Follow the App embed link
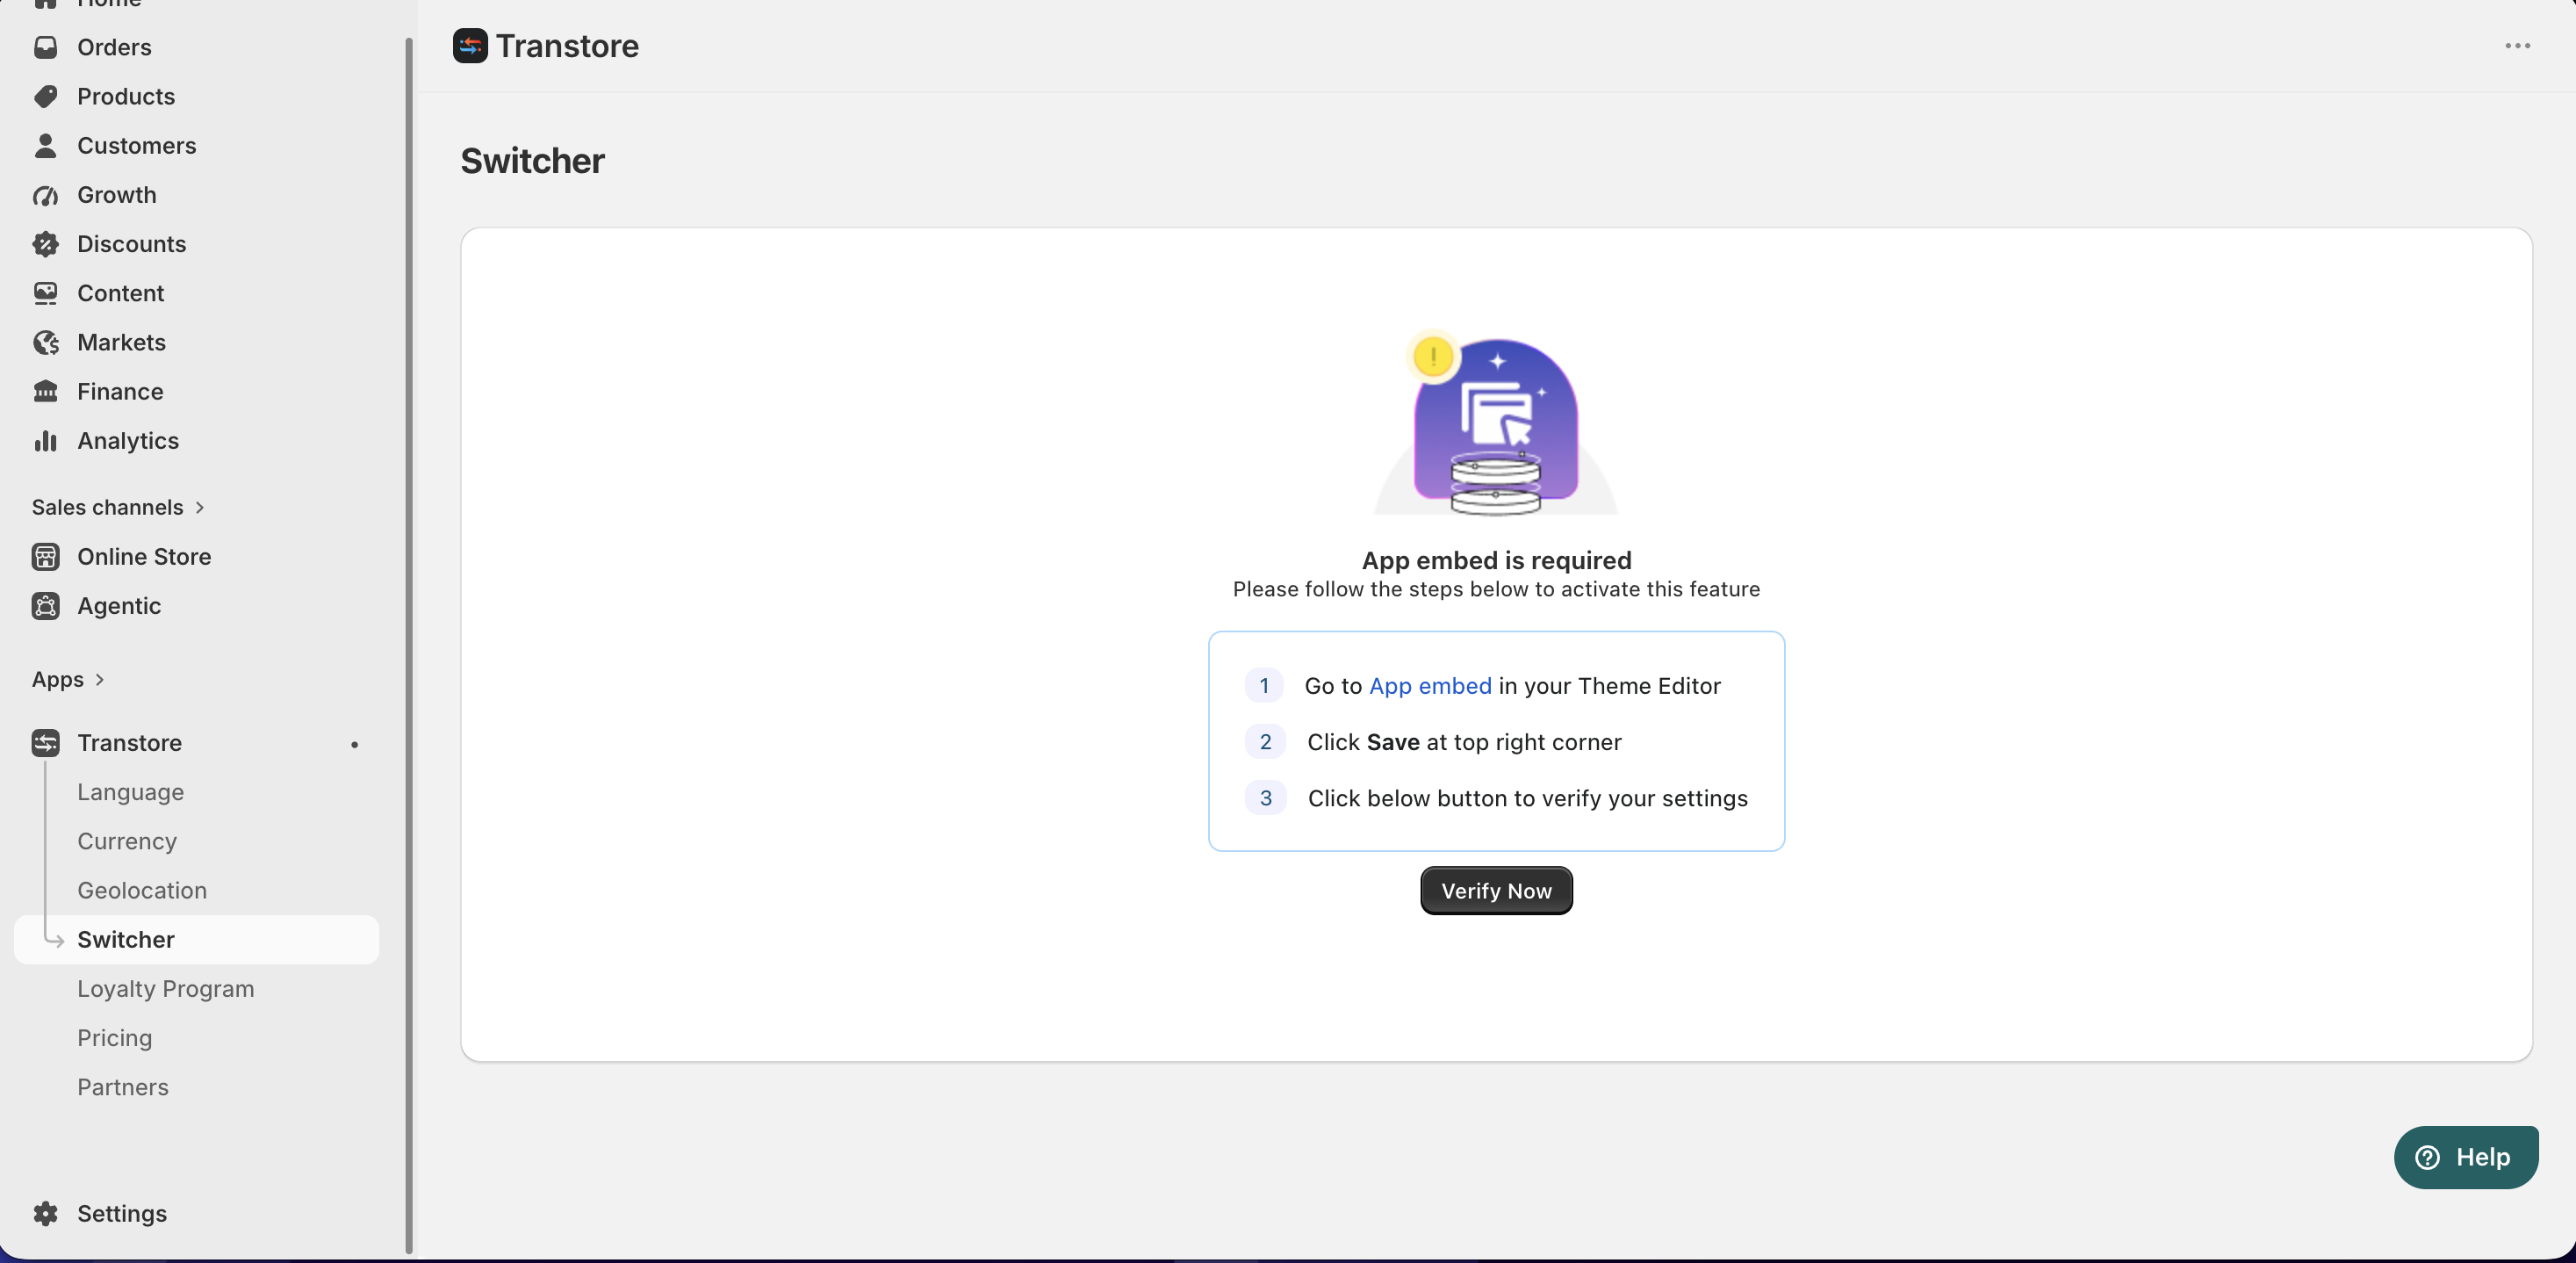 click(x=1430, y=686)
